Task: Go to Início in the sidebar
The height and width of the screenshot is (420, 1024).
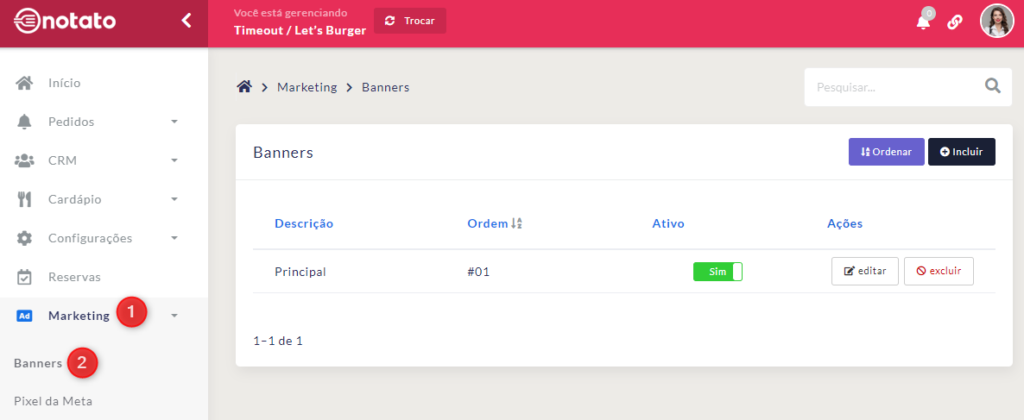Action: [x=64, y=83]
